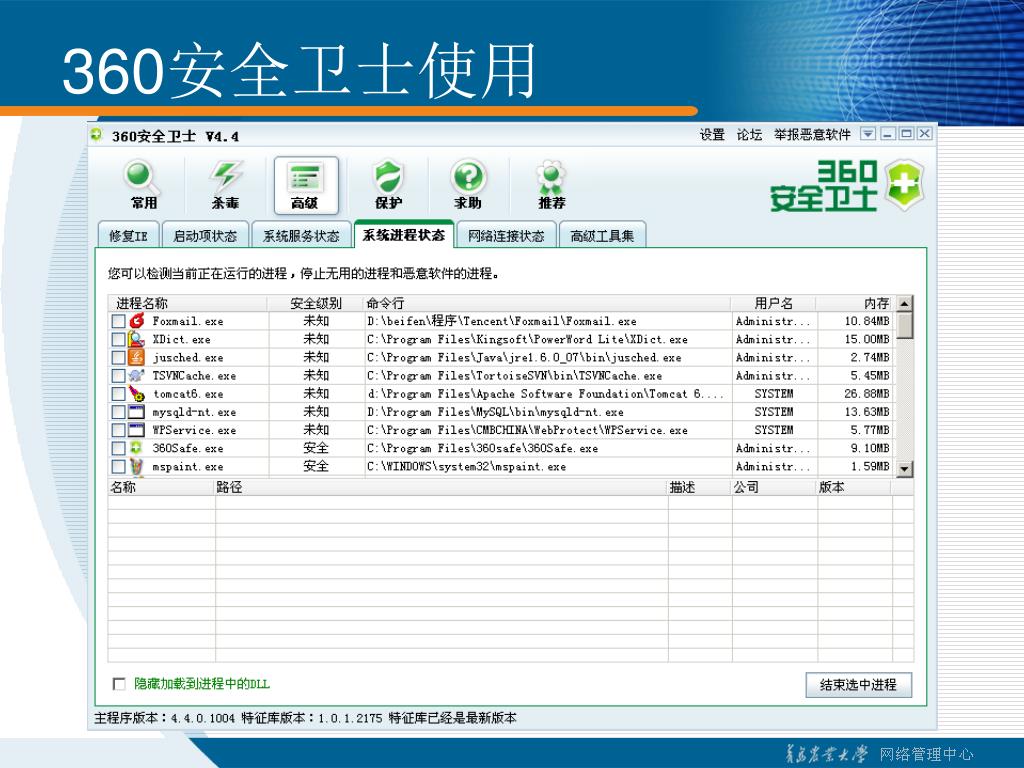Sort by the 安全级别 column header
1024x768 pixels.
click(315, 303)
